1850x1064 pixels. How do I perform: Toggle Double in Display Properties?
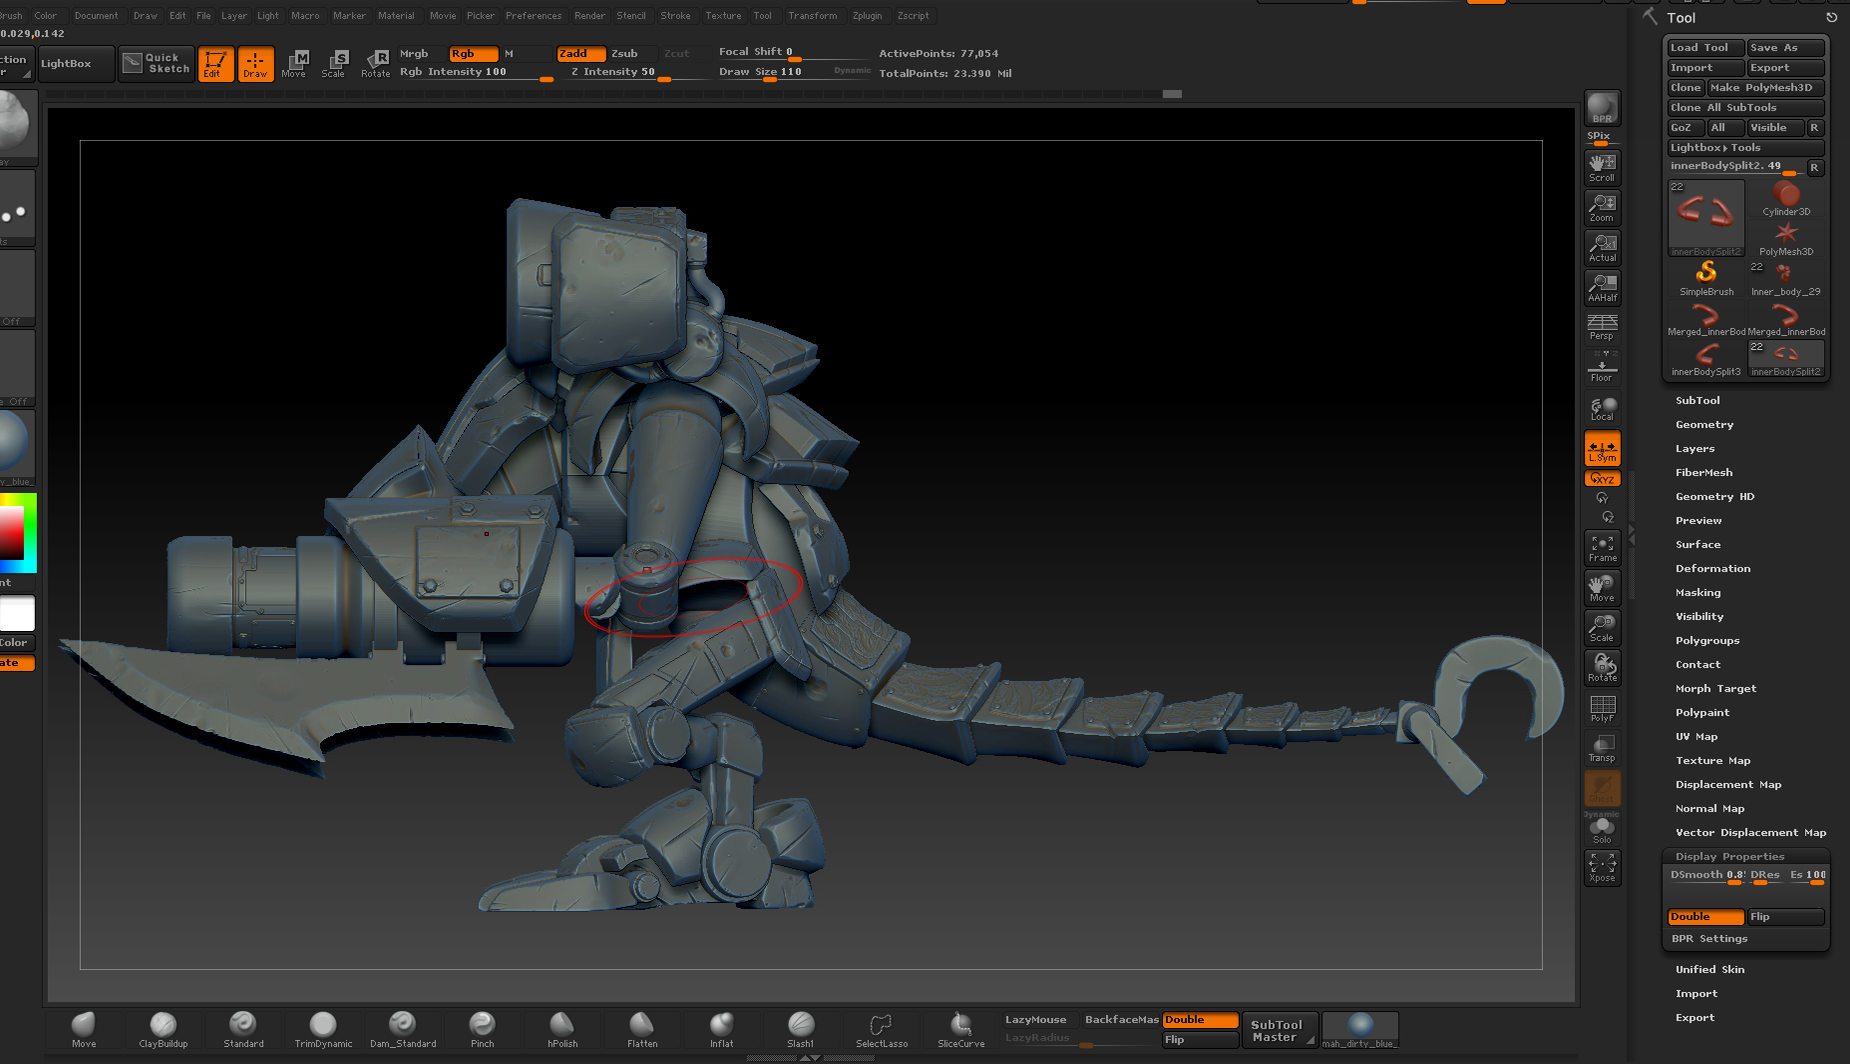pos(1706,917)
